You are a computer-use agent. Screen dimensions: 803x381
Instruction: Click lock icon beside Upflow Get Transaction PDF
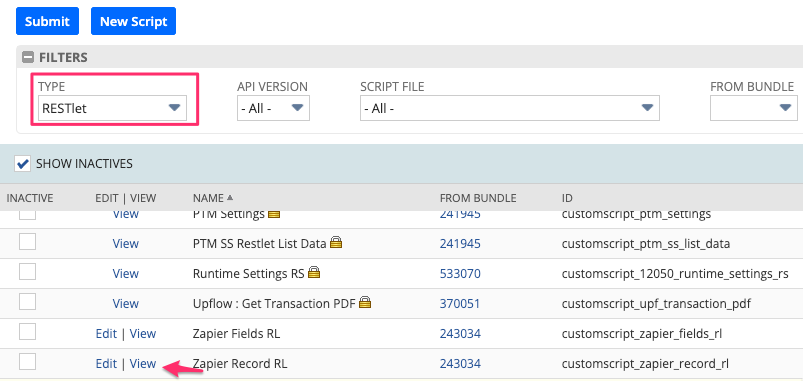365,303
